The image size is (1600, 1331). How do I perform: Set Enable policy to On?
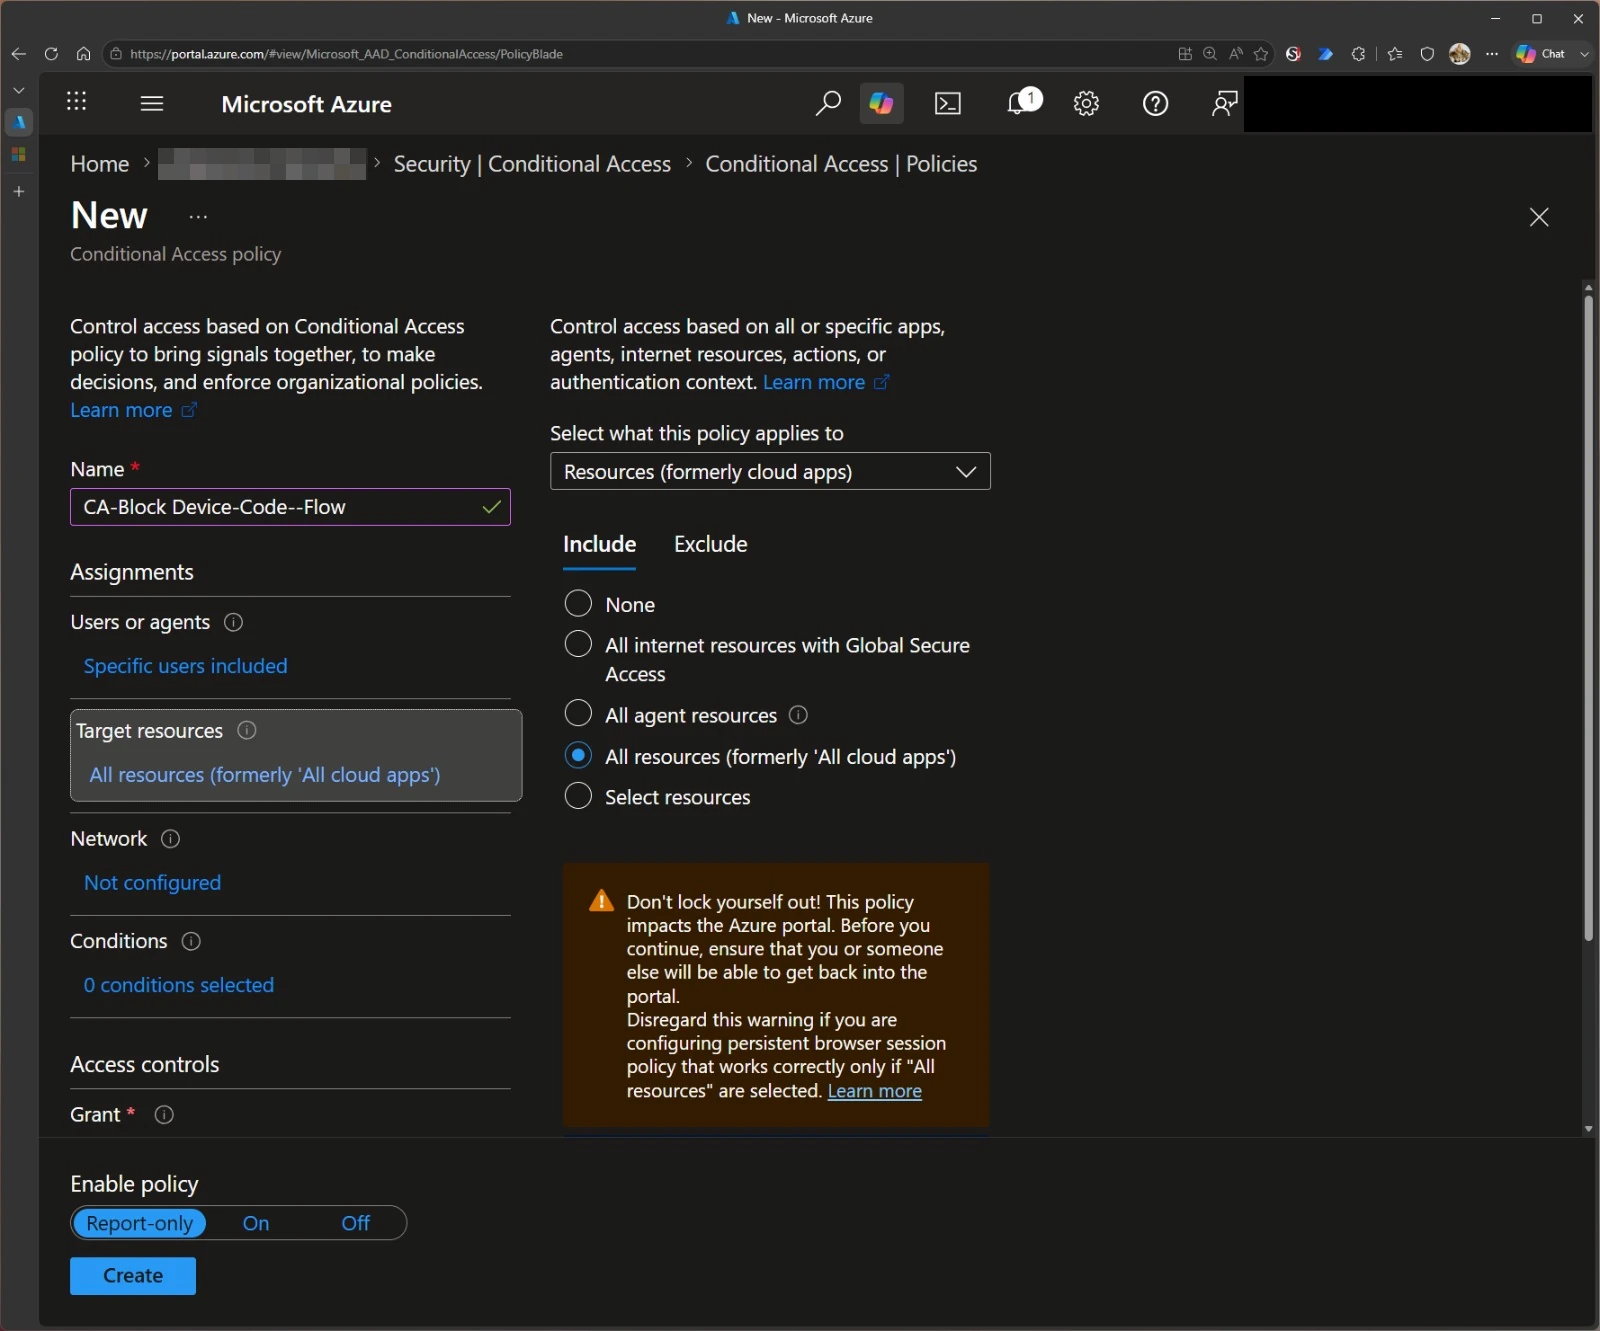pyautogui.click(x=256, y=1223)
